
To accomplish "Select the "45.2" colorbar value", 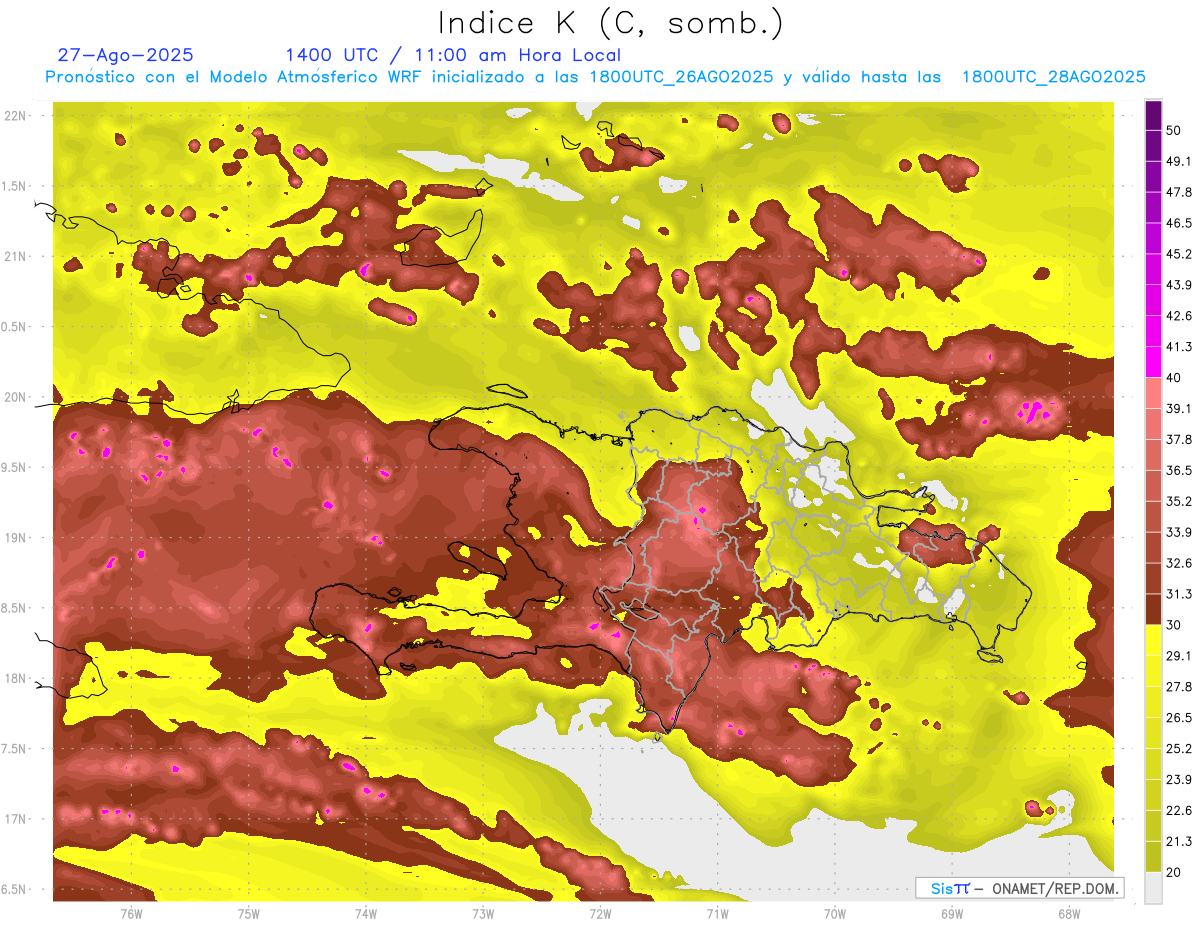I will [1179, 254].
